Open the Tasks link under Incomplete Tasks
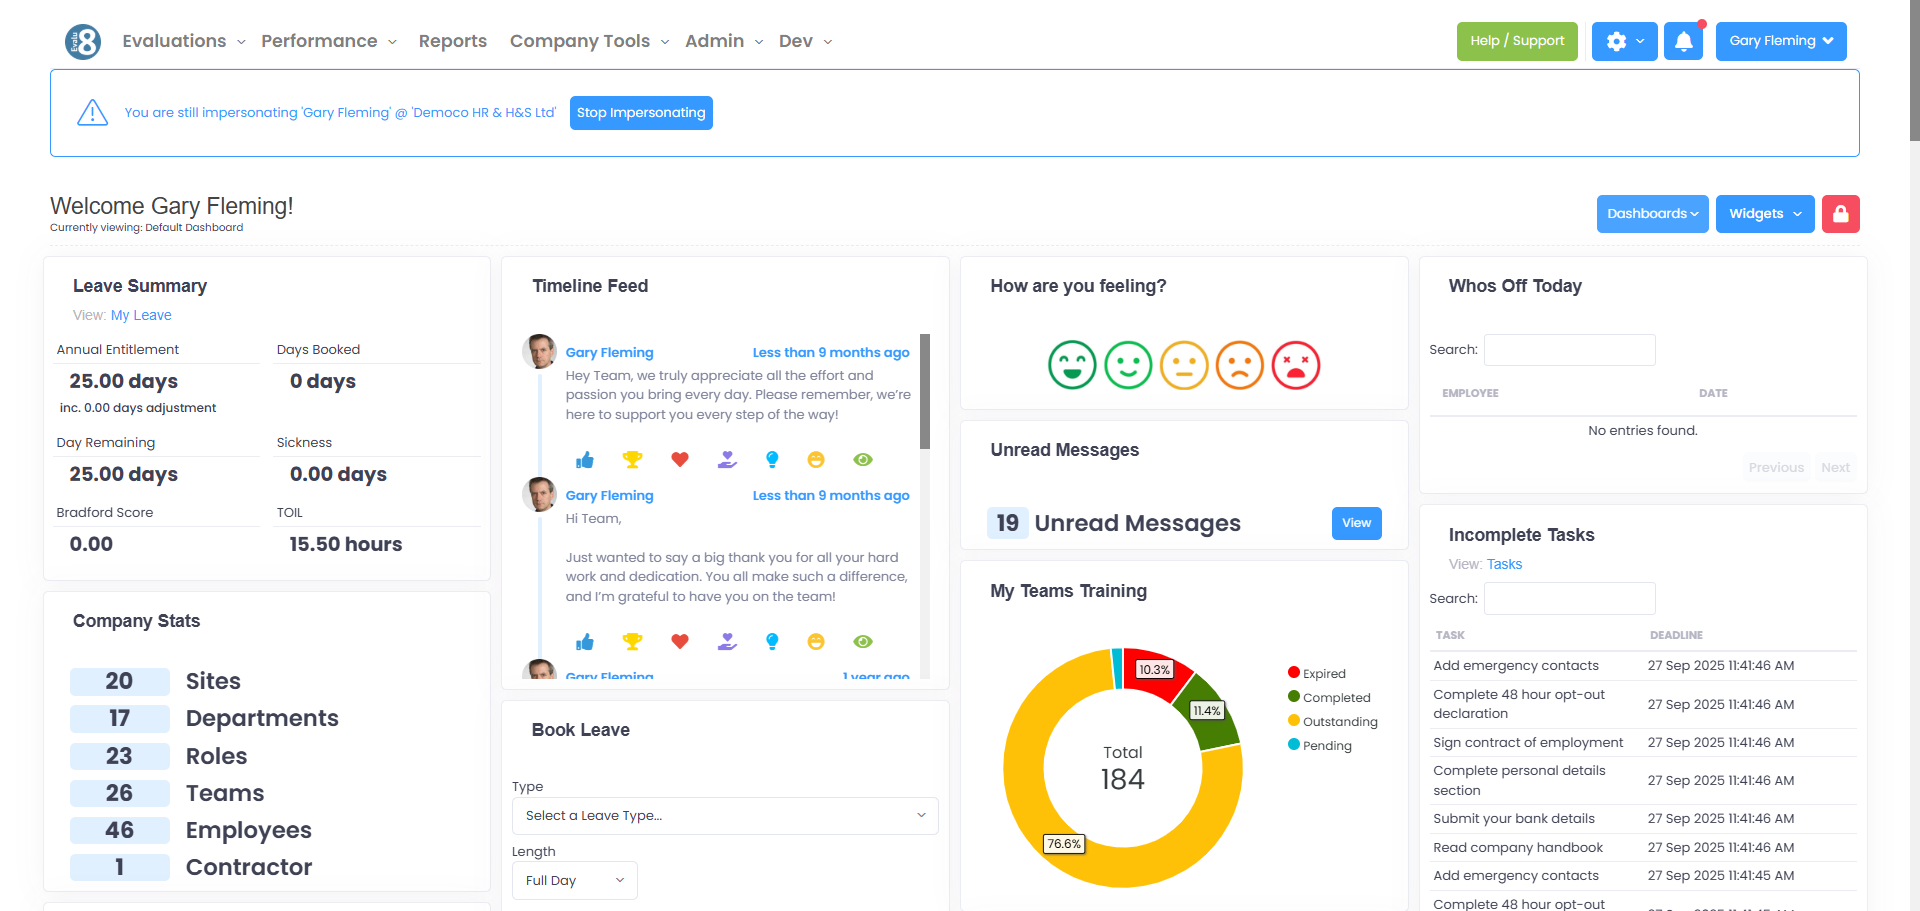1920x911 pixels. 1504,564
